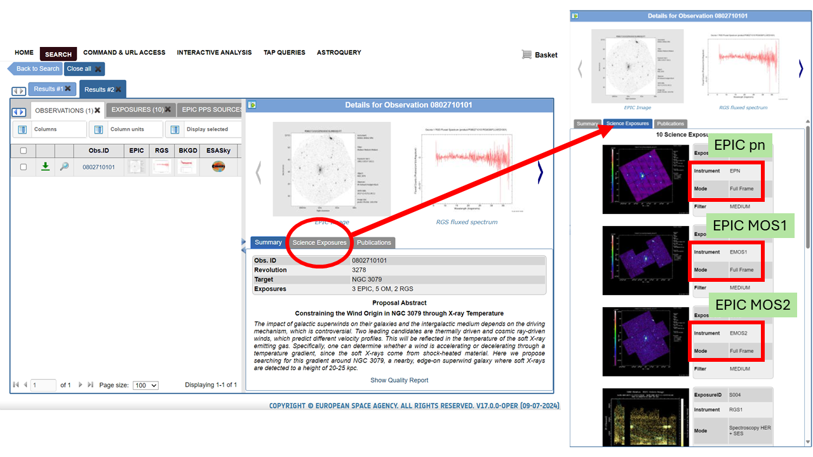This screenshot has width=813, height=457.
Task: Open RGS fluxed spectrum plot preview
Action: pos(467,169)
